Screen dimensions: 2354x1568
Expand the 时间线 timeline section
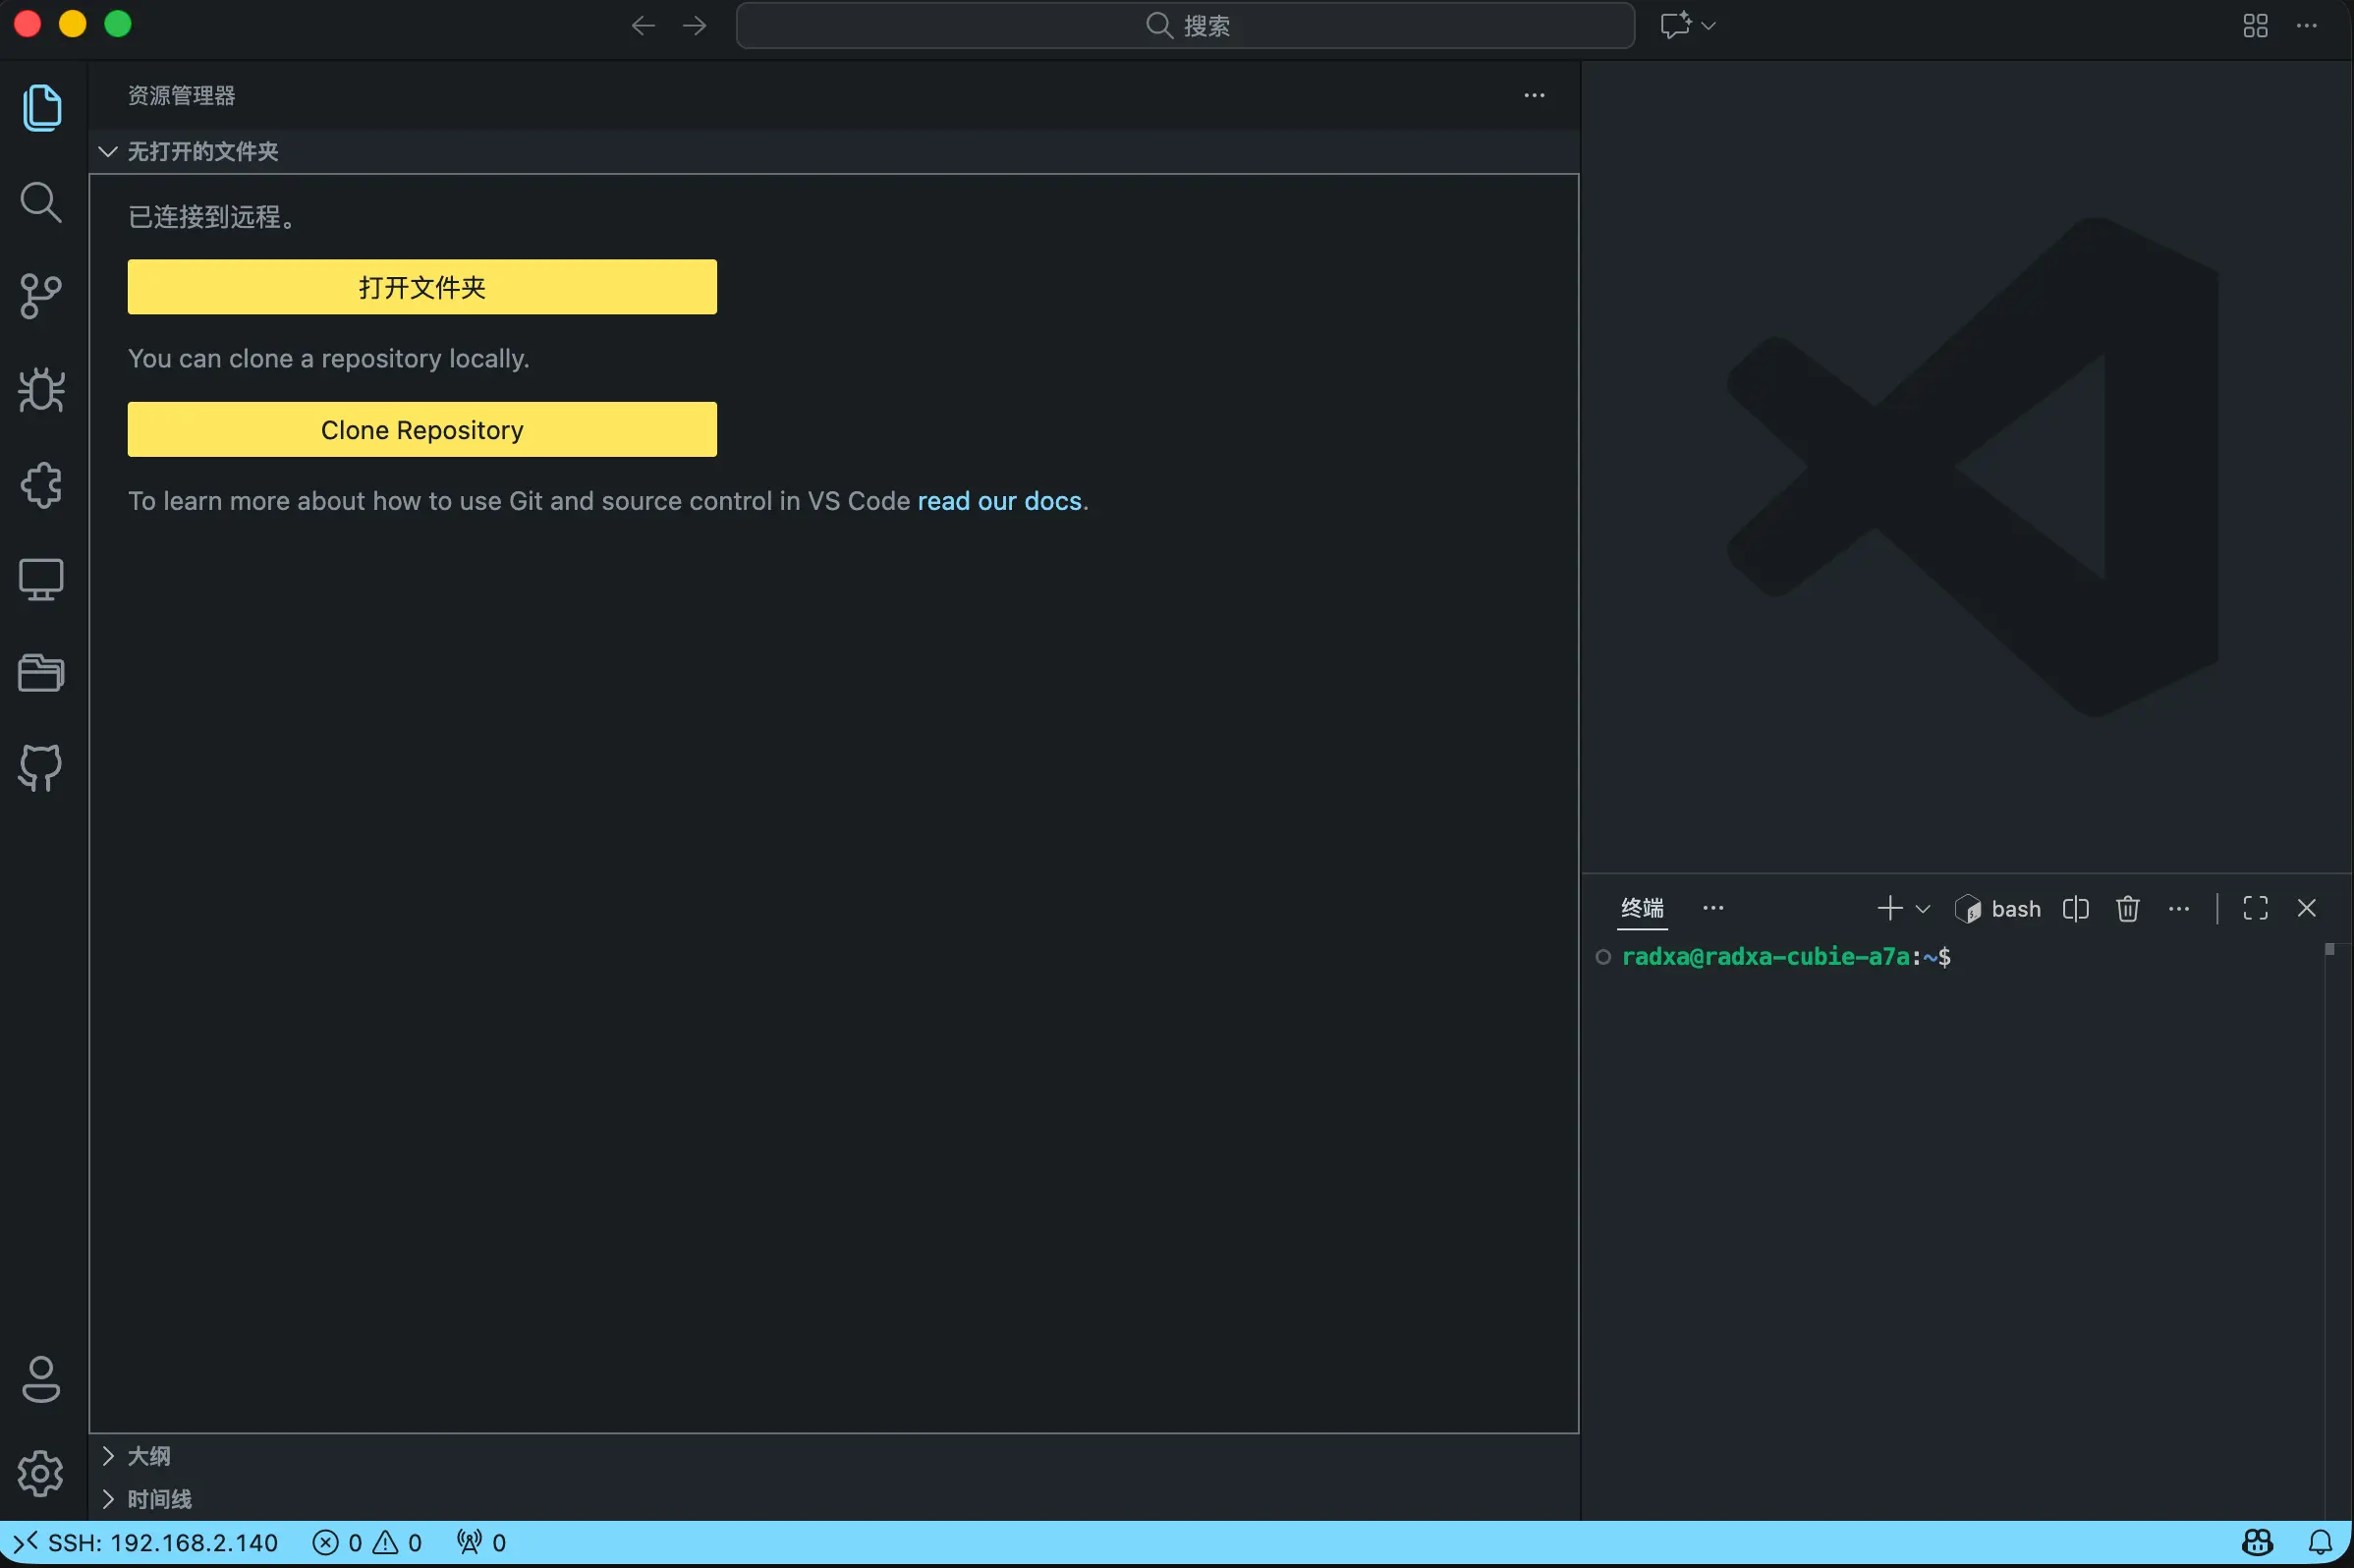[160, 1498]
